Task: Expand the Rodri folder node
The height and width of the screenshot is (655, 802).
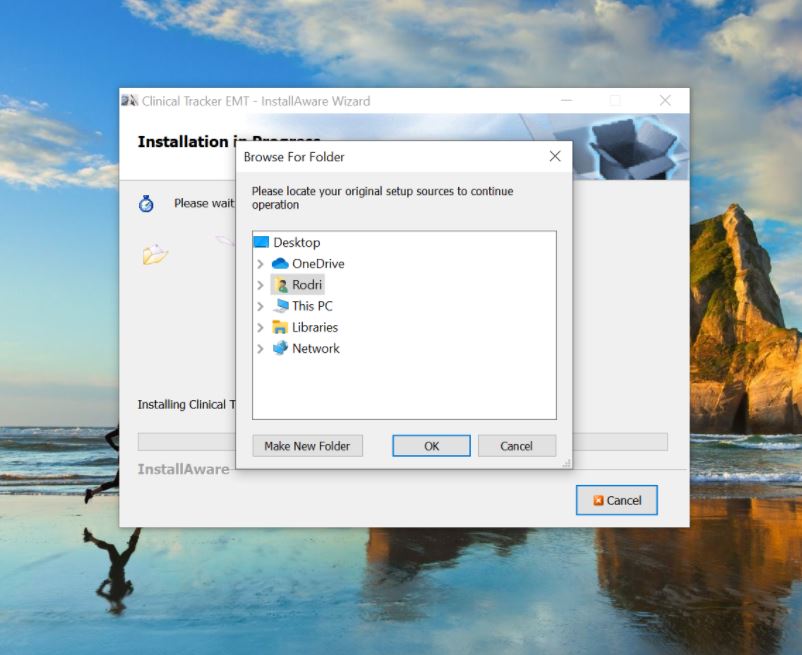Action: (x=260, y=285)
